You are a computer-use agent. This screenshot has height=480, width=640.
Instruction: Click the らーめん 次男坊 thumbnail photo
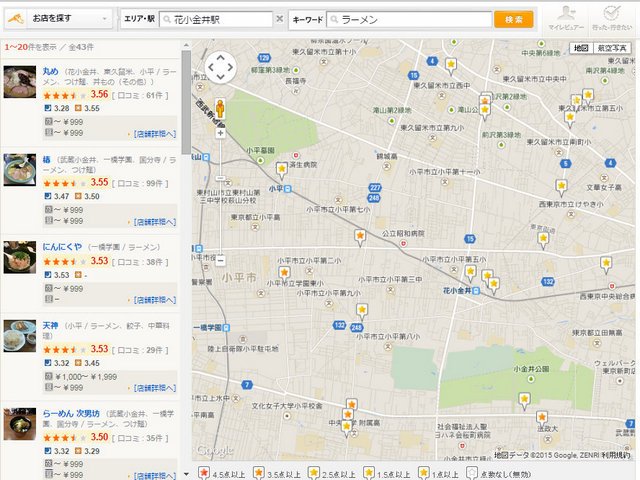(x=20, y=424)
